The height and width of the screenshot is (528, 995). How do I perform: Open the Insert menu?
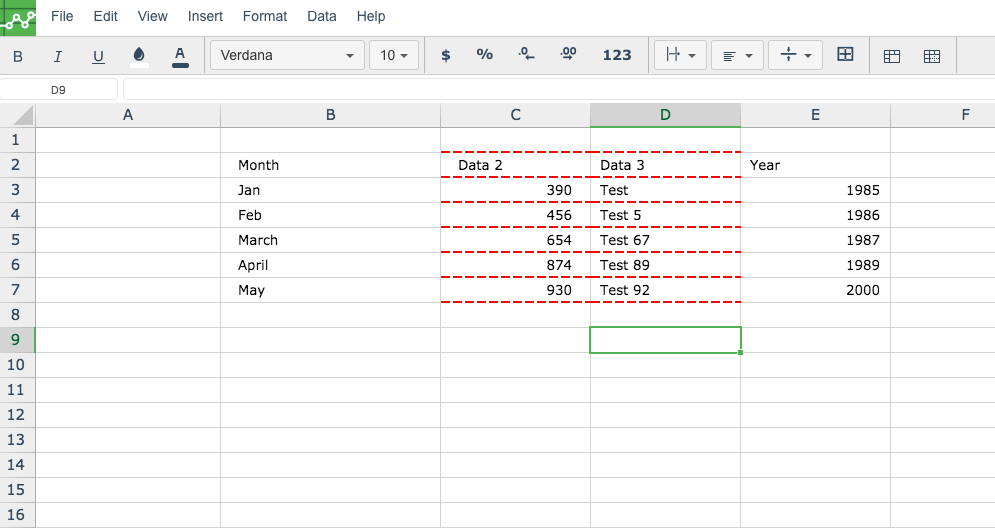click(x=205, y=16)
